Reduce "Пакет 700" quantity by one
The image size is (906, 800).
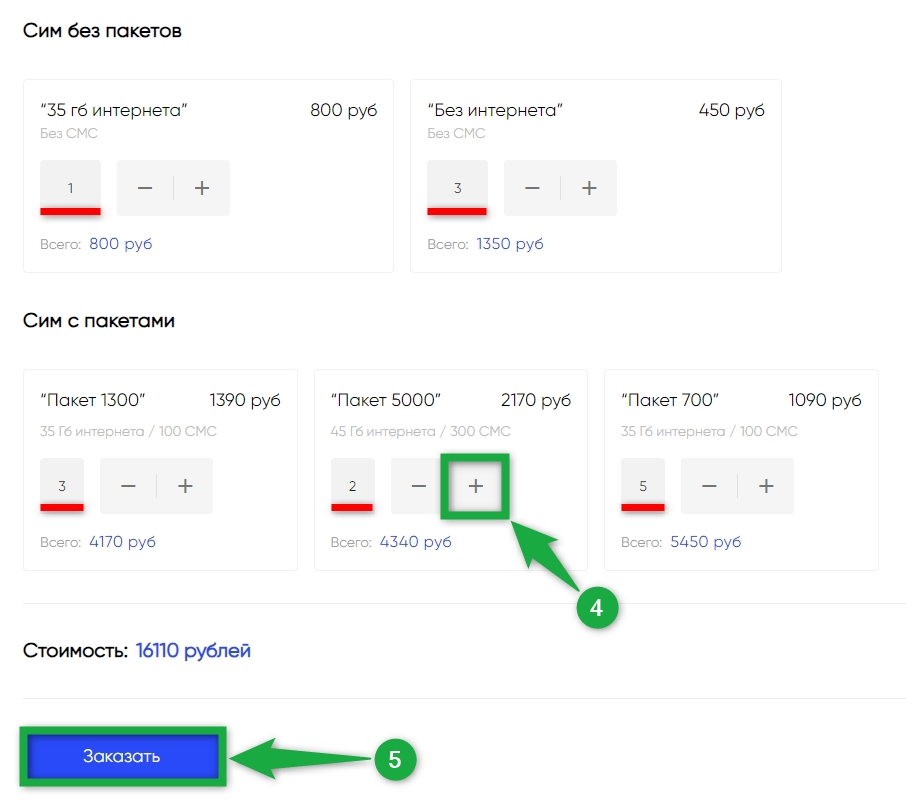pyautogui.click(x=710, y=486)
